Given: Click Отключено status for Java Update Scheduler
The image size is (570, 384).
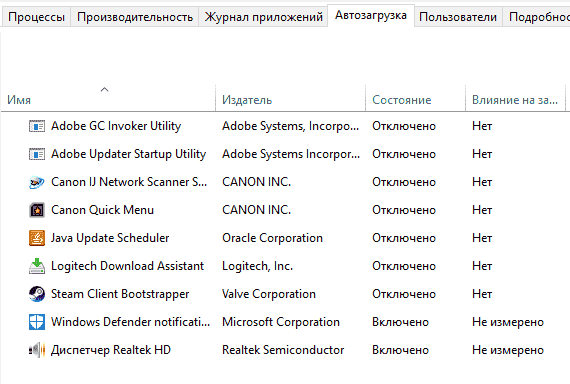Looking at the screenshot, I should point(404,238).
